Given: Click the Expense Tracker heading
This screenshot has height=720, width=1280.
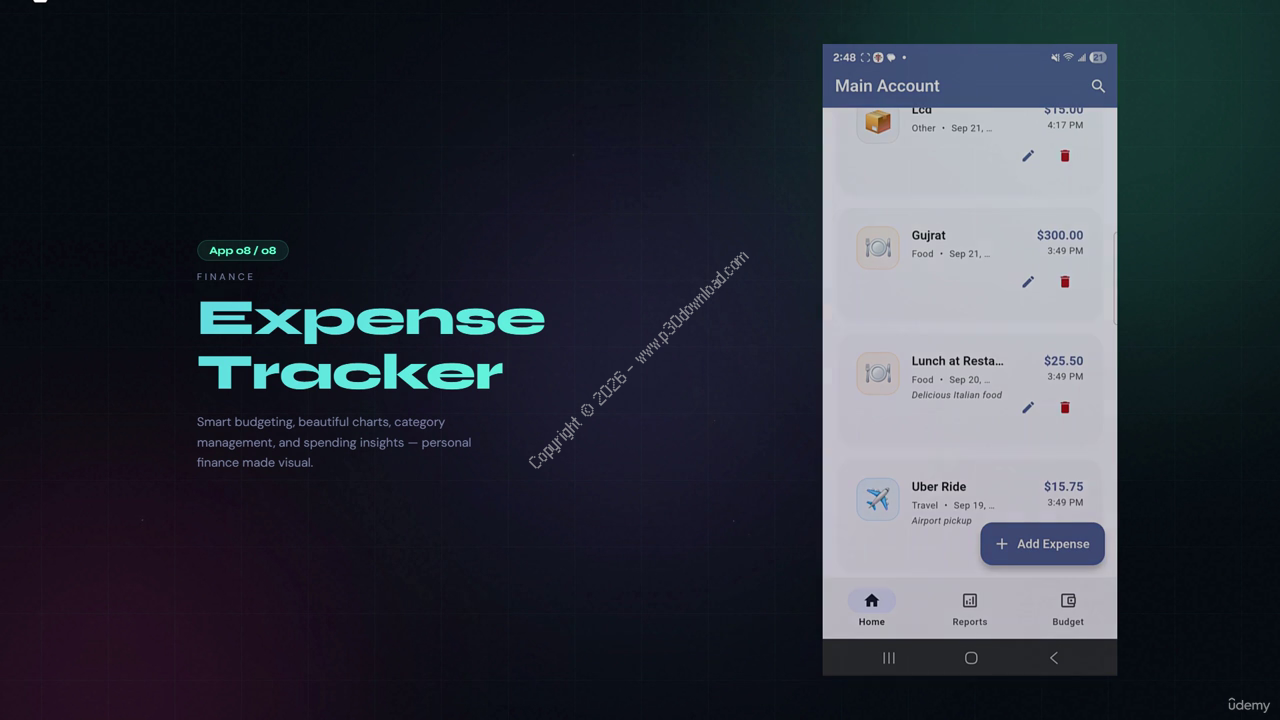Looking at the screenshot, I should click(371, 346).
